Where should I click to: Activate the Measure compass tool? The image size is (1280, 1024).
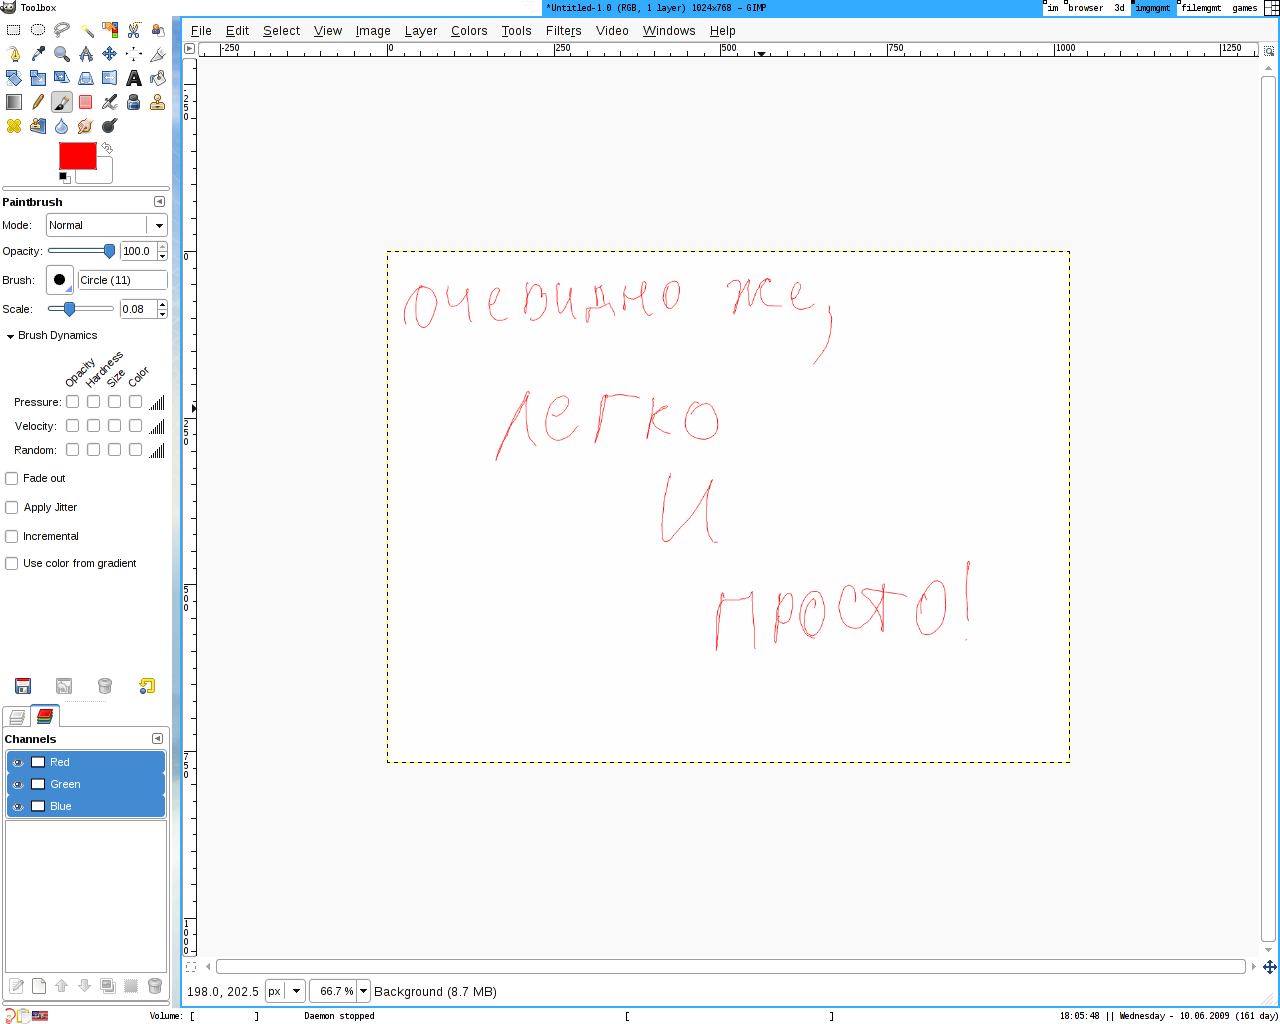(x=86, y=54)
